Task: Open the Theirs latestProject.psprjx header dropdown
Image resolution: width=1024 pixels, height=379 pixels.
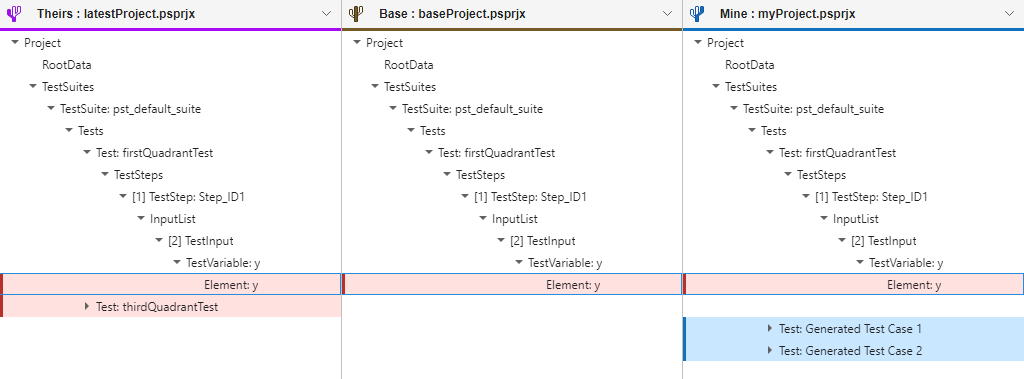Action: click(x=326, y=14)
